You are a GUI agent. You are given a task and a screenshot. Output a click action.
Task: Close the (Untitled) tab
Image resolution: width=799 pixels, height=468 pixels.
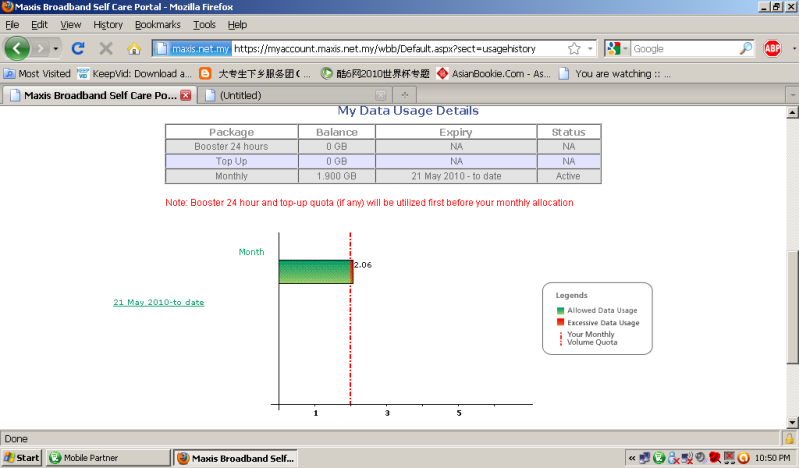381,95
